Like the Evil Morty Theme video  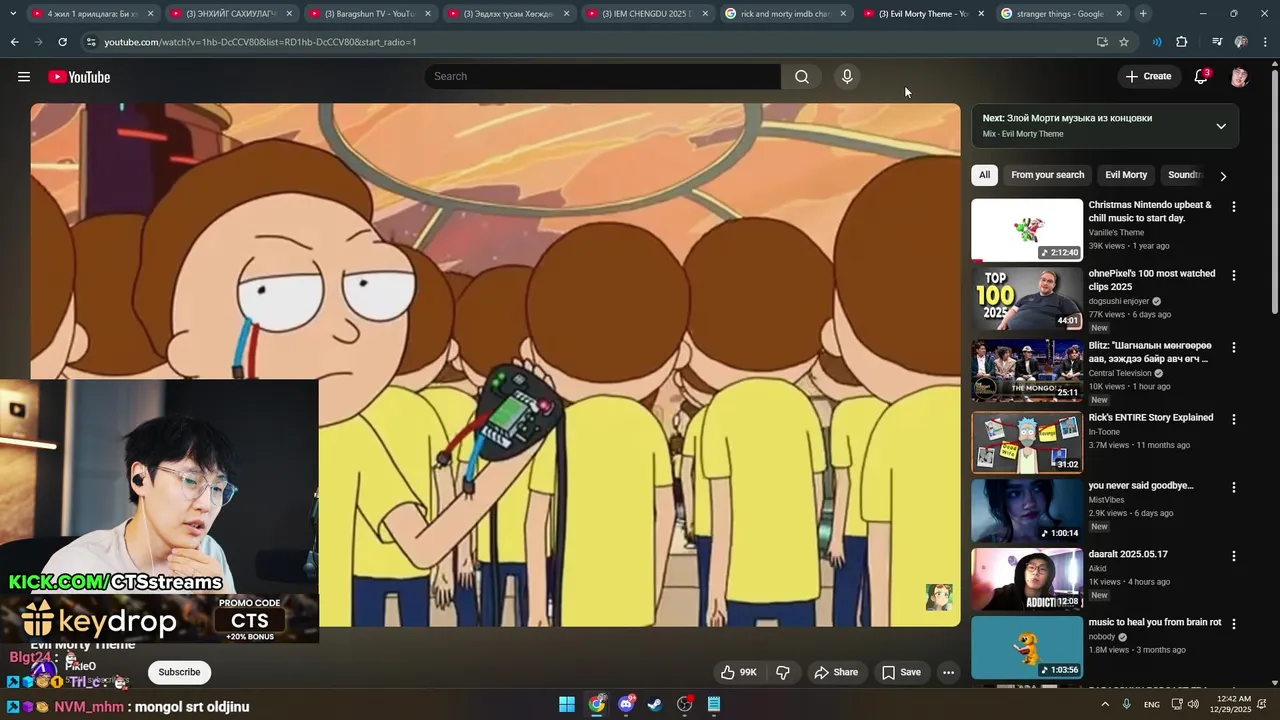739,672
